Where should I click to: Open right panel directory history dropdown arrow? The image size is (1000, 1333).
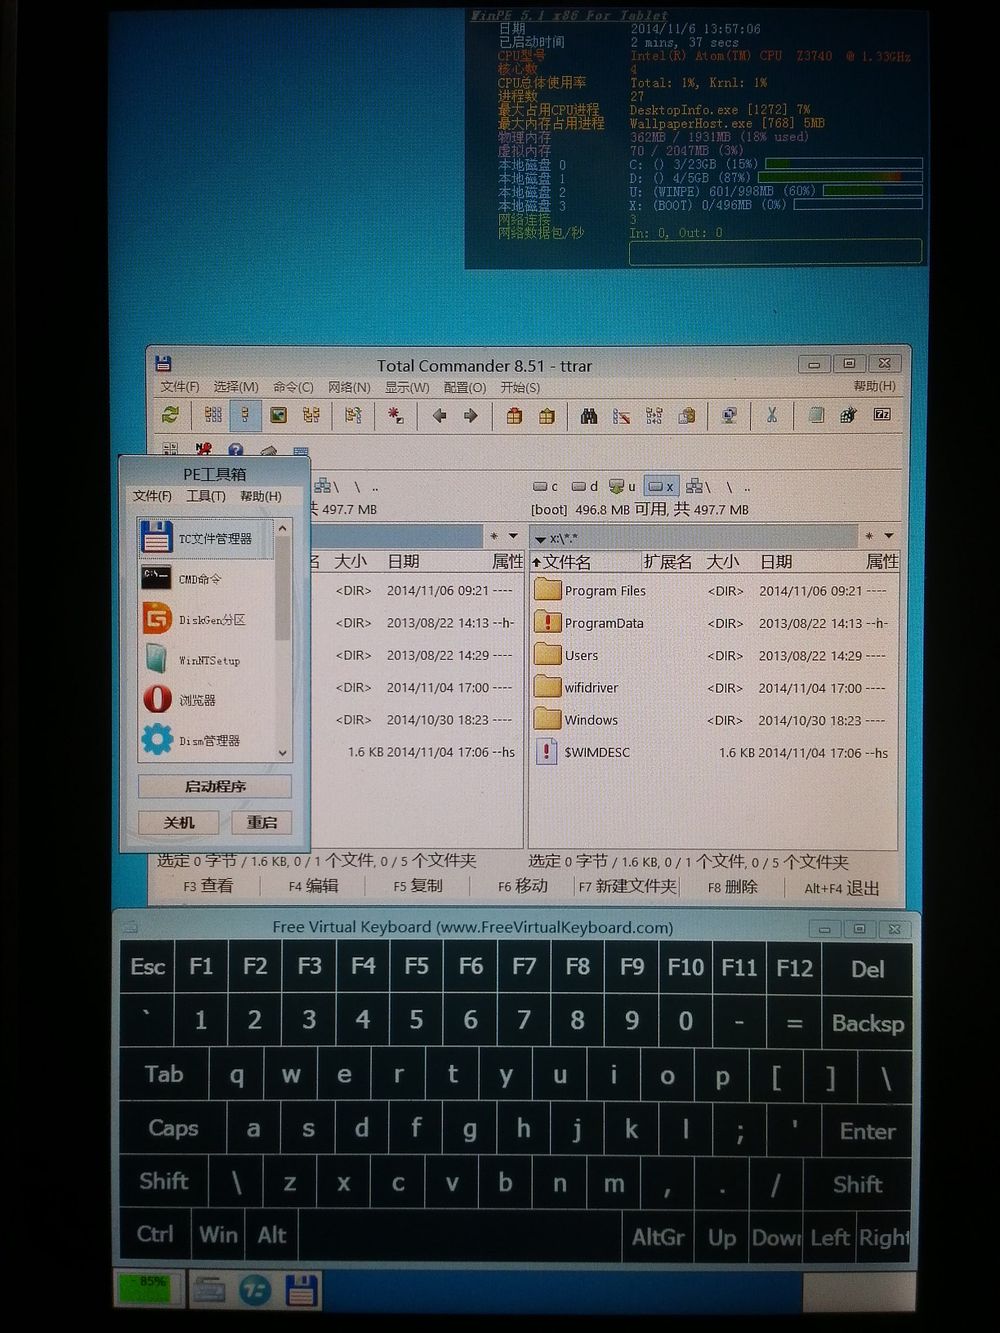[x=888, y=536]
